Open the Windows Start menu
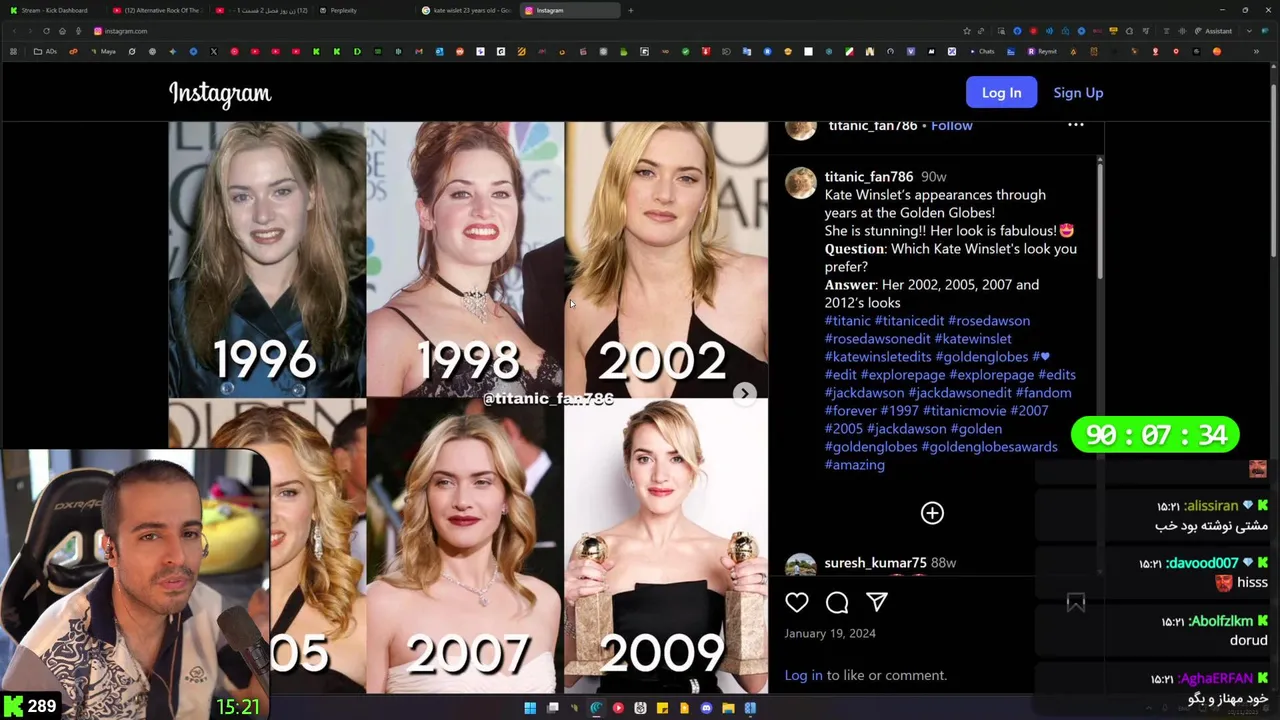The height and width of the screenshot is (720, 1280). [530, 708]
